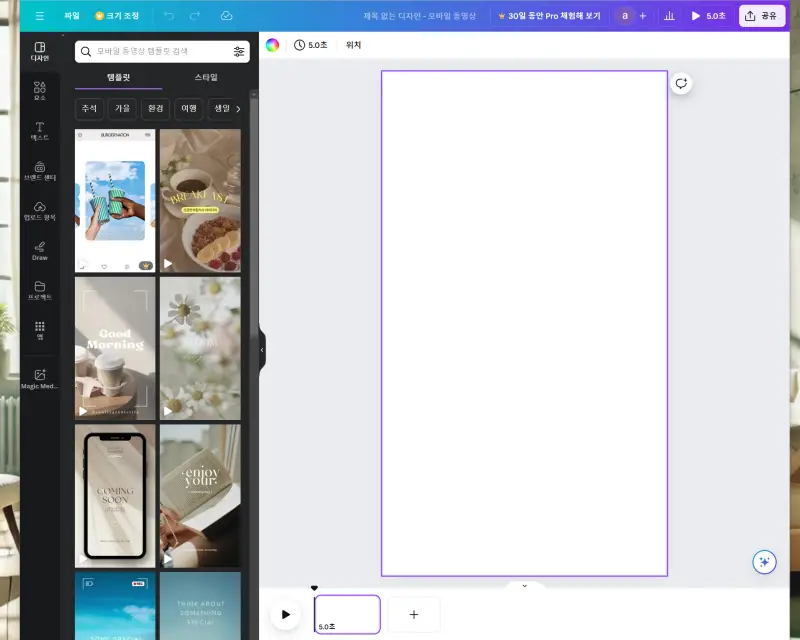The height and width of the screenshot is (640, 800).
Task: Select the 여행 category chip
Action: pyautogui.click(x=189, y=108)
